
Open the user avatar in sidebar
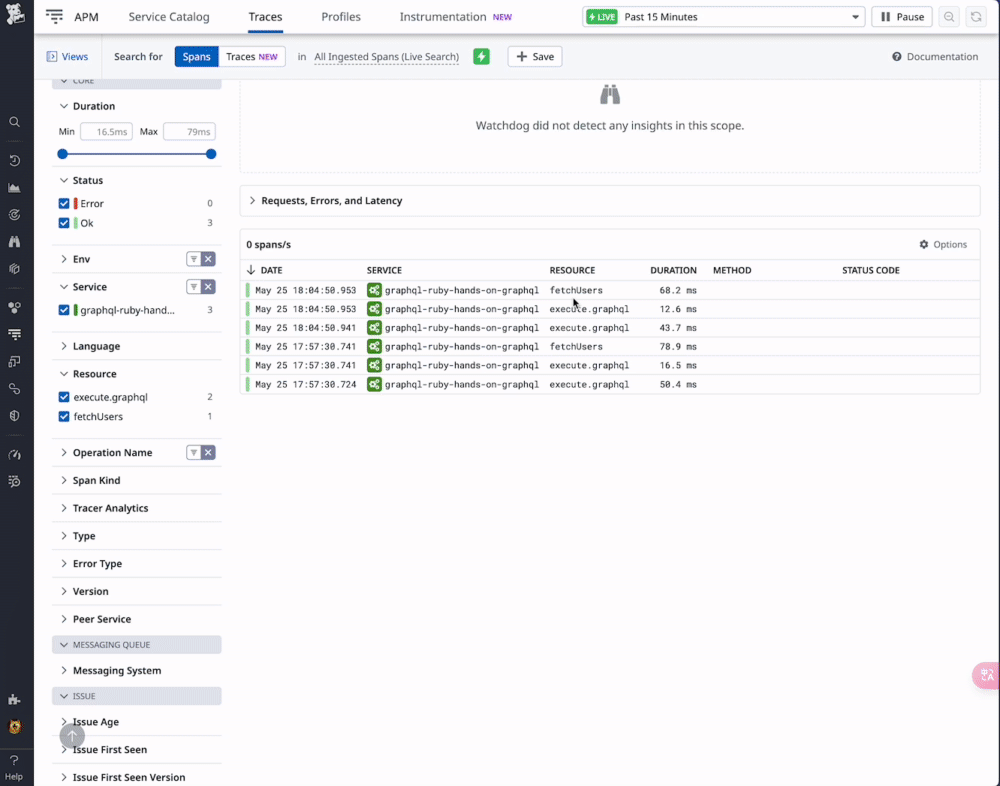[x=14, y=727]
